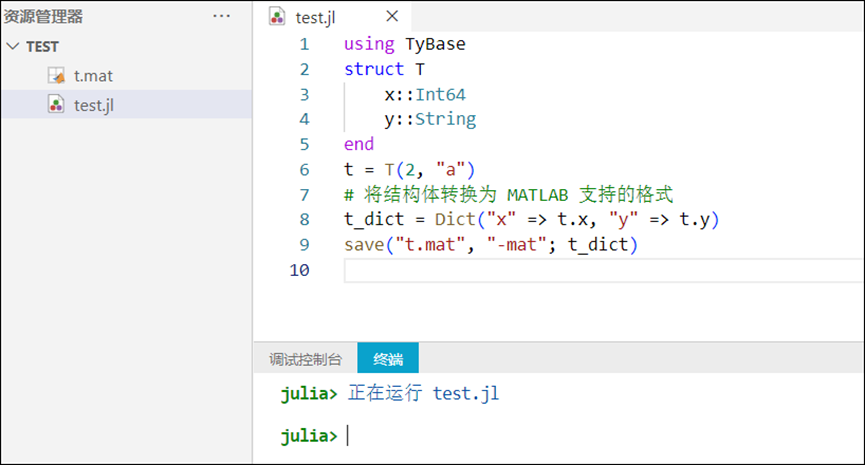Select the TEST folder name in explorer

click(x=42, y=47)
